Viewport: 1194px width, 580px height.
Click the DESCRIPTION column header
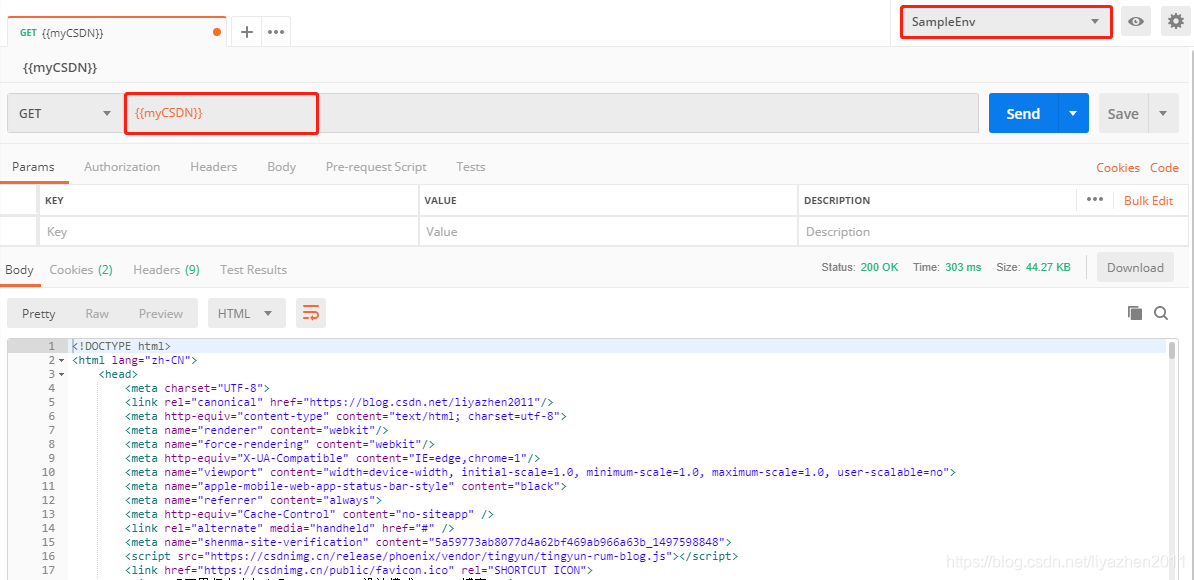[837, 200]
